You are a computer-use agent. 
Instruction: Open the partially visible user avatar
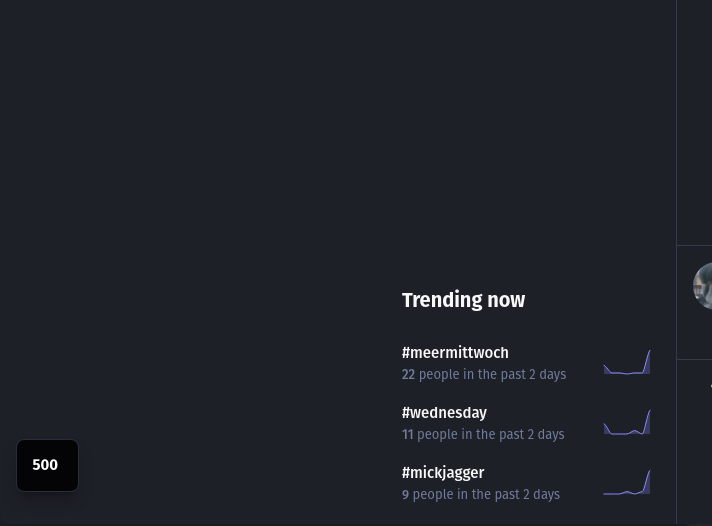point(703,286)
